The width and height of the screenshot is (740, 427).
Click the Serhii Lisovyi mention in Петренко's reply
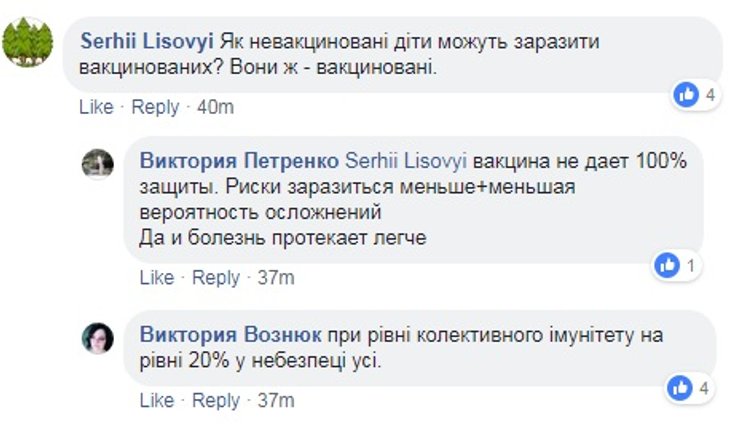click(406, 160)
